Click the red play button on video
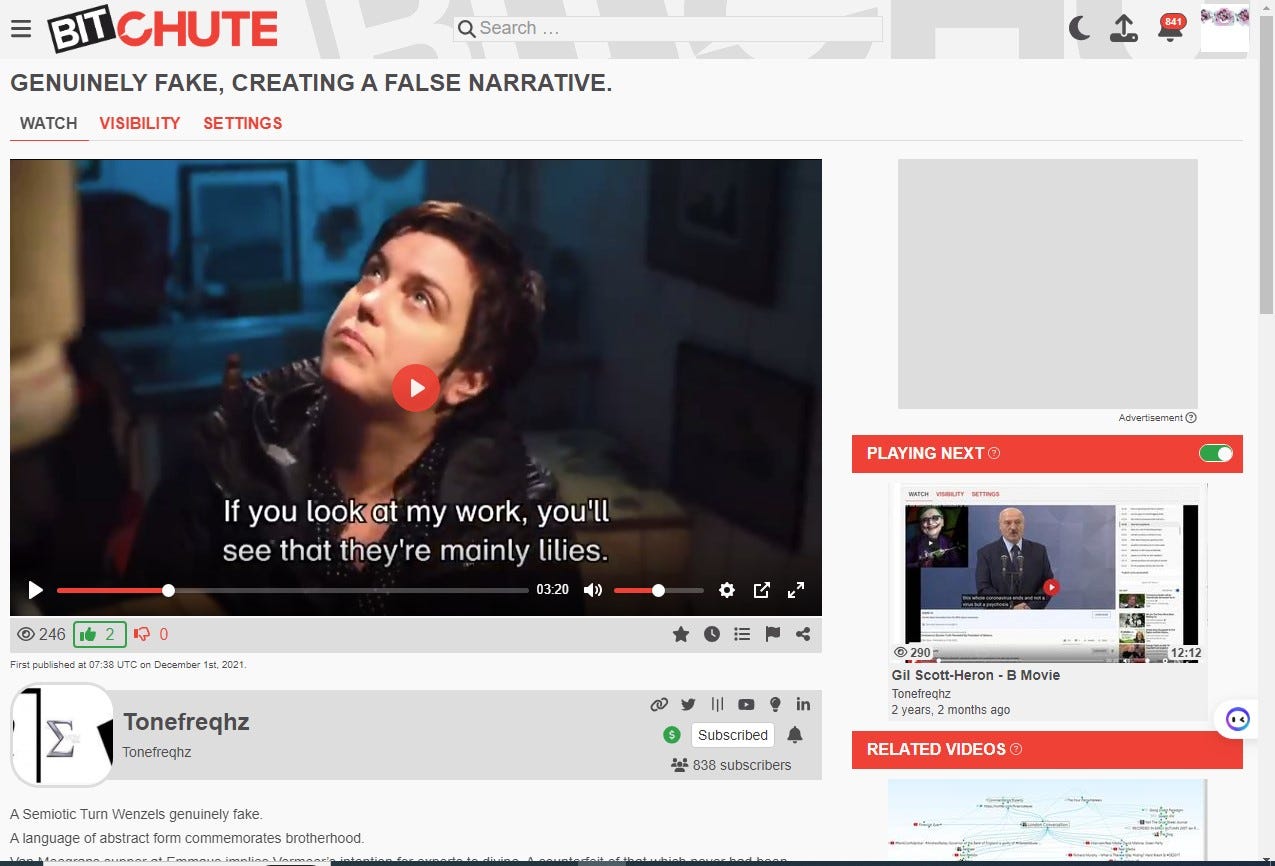Image resolution: width=1275 pixels, height=866 pixels. point(416,388)
